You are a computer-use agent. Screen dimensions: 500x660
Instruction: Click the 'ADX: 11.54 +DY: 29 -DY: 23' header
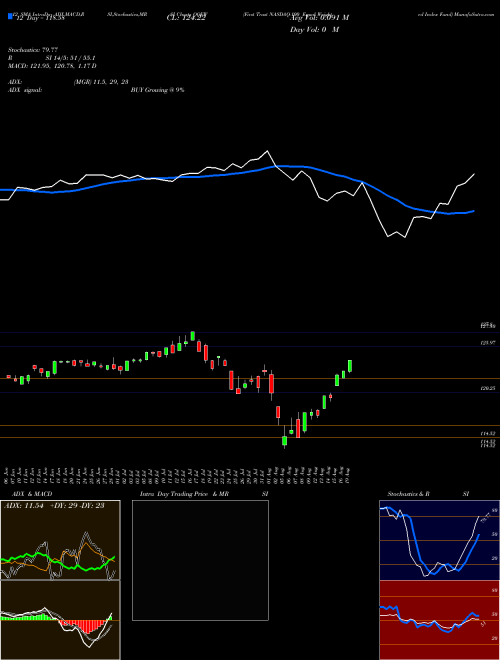54,506
